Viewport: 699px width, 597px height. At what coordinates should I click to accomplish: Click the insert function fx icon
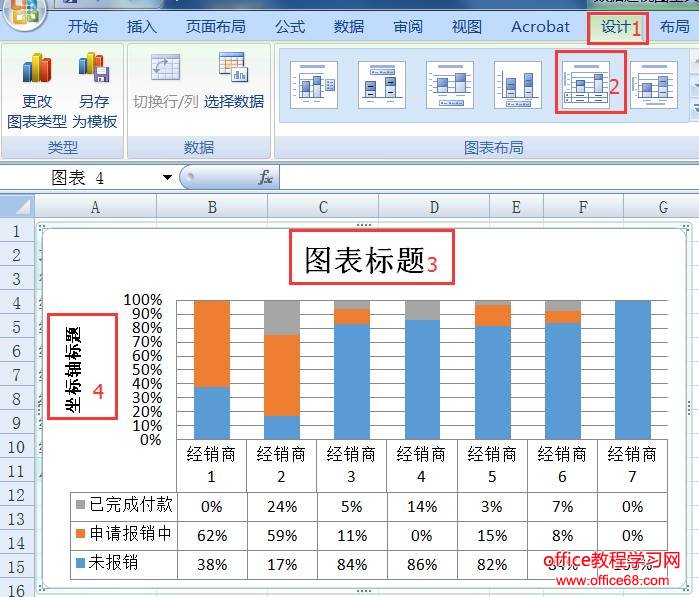(265, 177)
